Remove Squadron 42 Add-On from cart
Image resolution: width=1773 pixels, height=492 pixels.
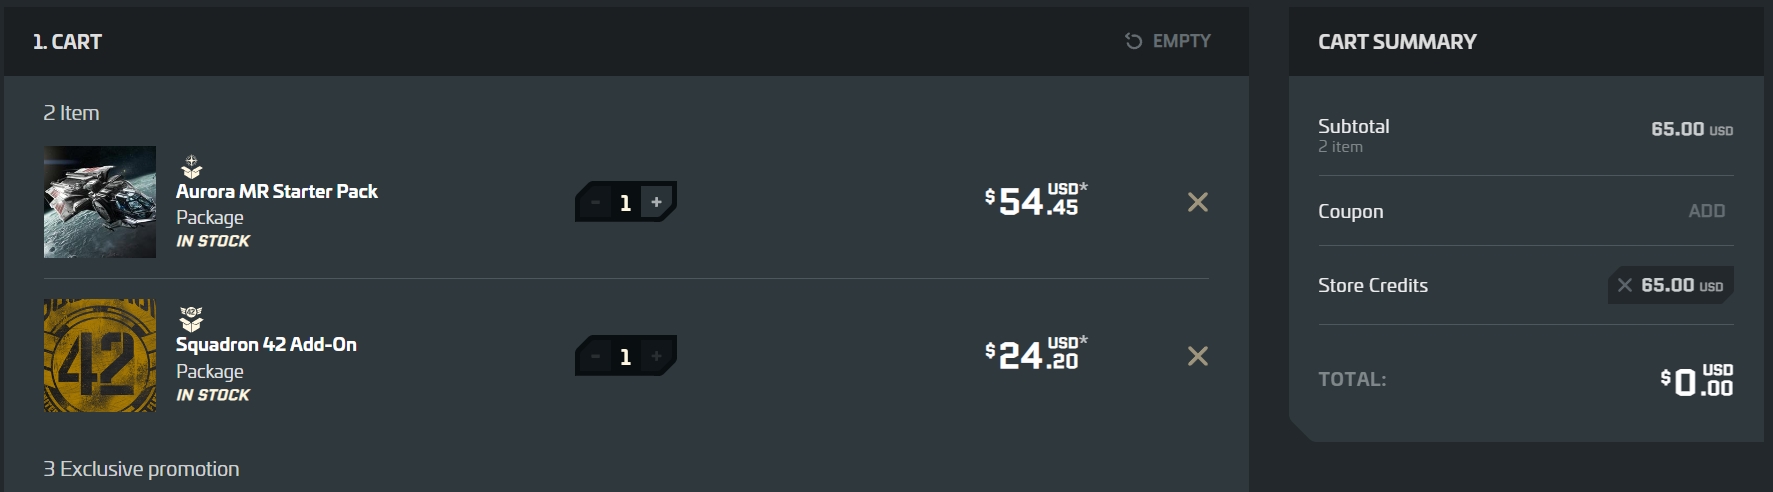point(1197,356)
